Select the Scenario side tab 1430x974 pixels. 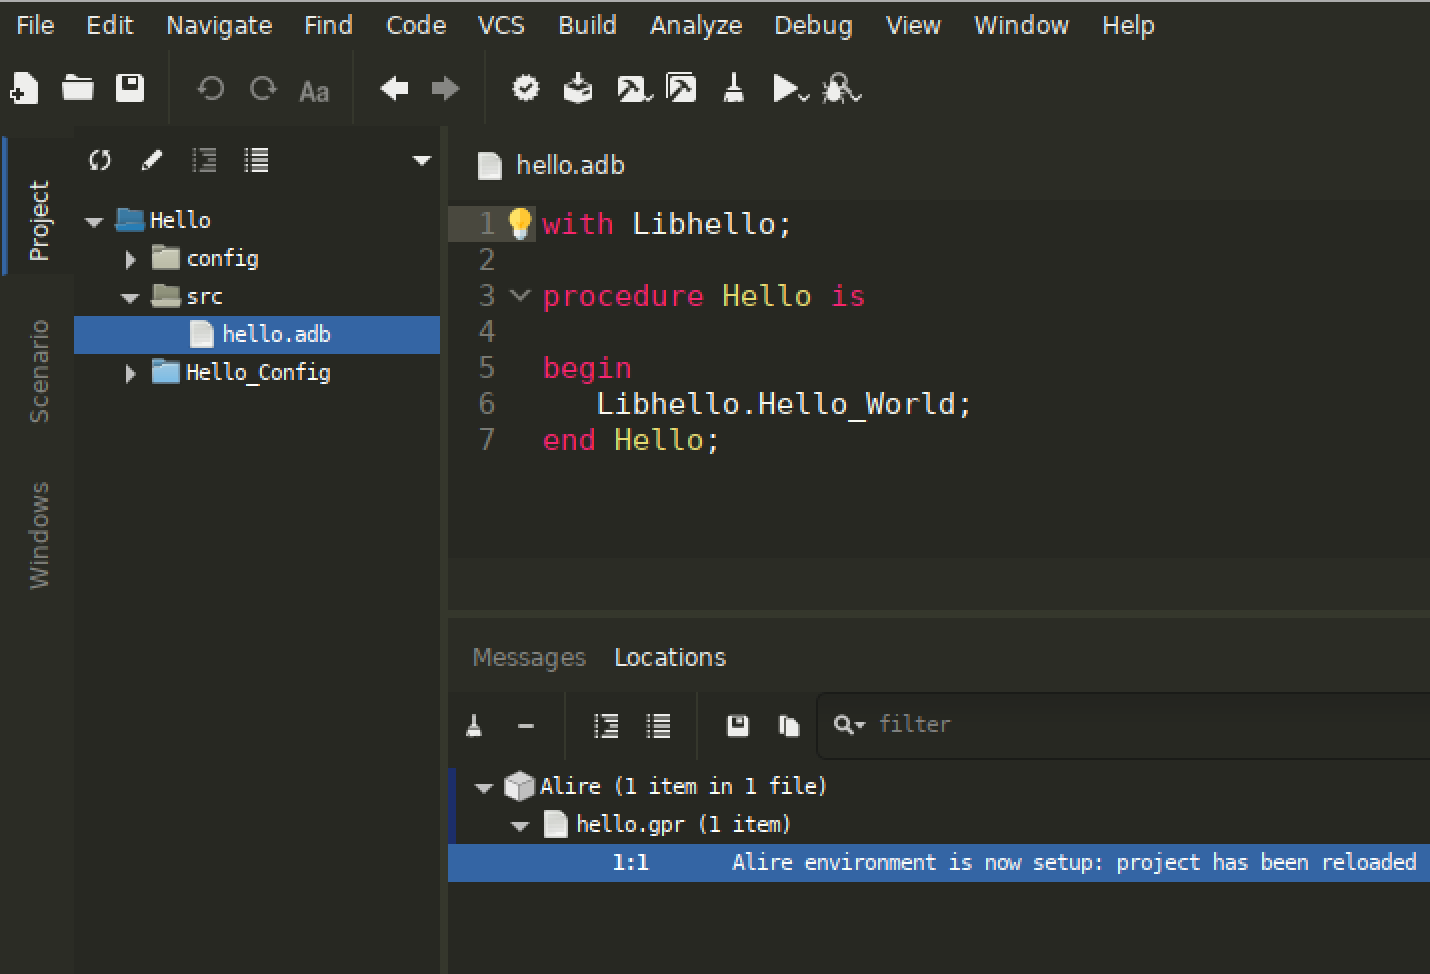[38, 371]
